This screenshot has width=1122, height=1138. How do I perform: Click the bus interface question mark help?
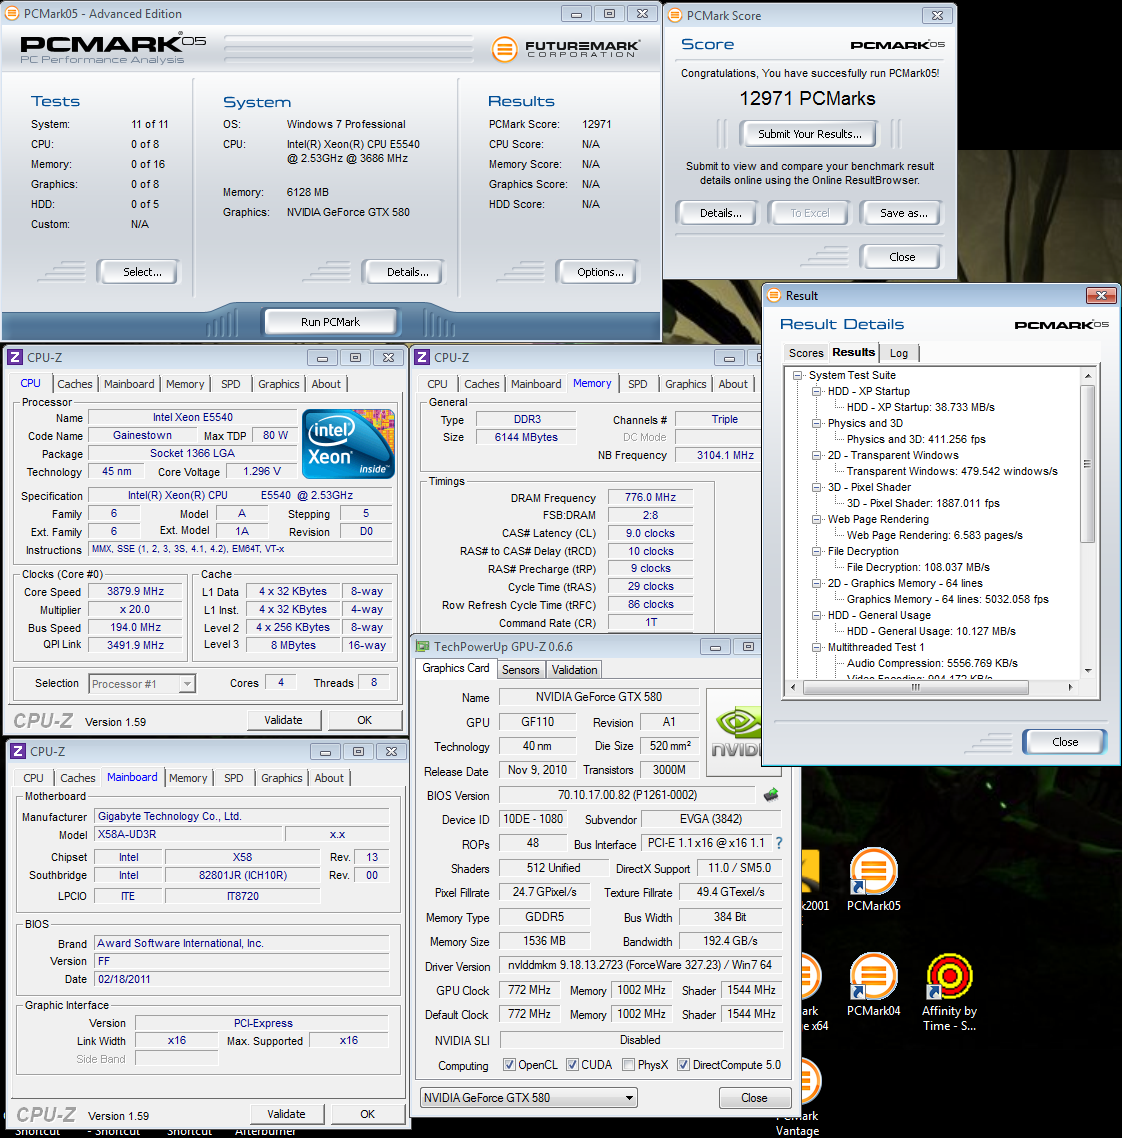(779, 843)
